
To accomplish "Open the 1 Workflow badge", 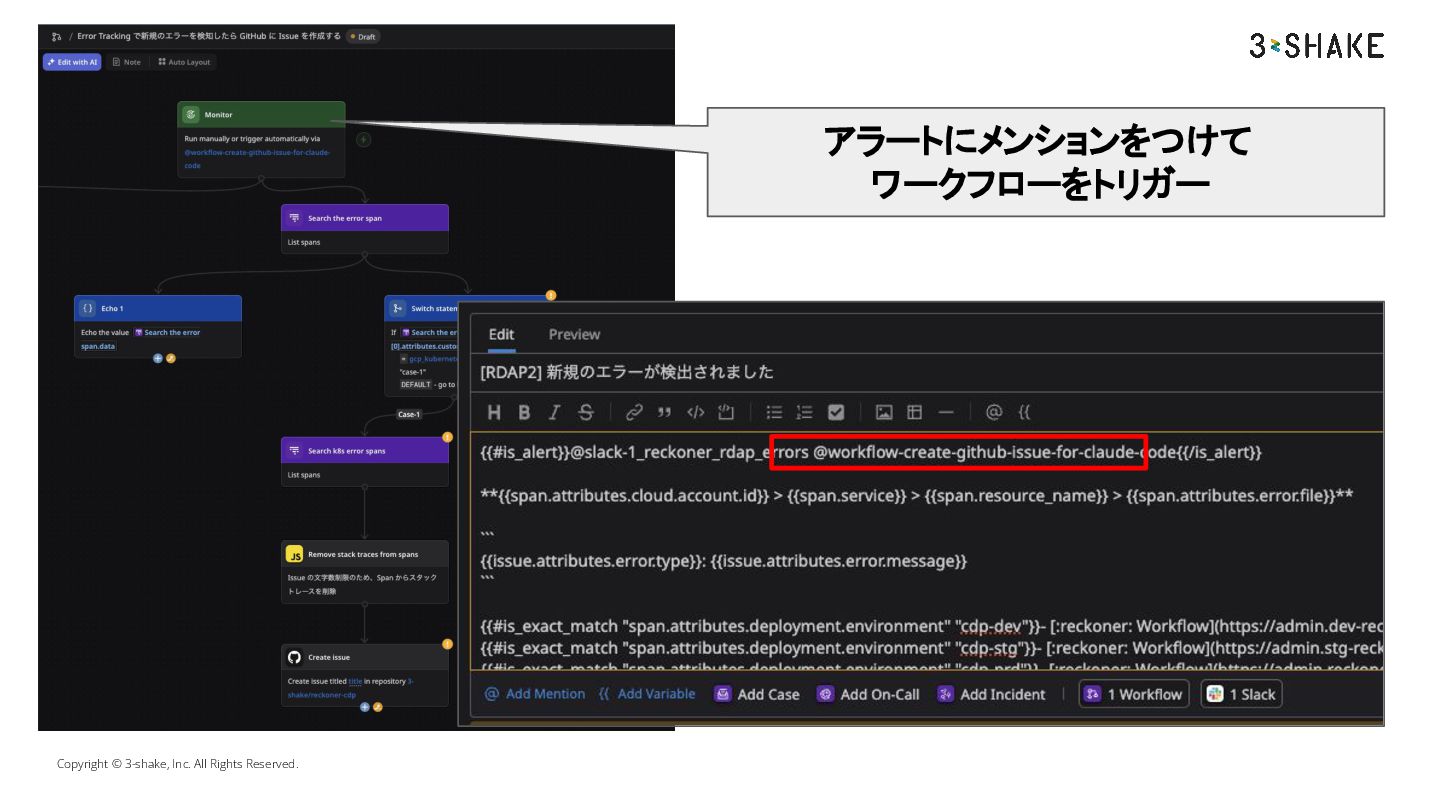I will coord(1134,694).
